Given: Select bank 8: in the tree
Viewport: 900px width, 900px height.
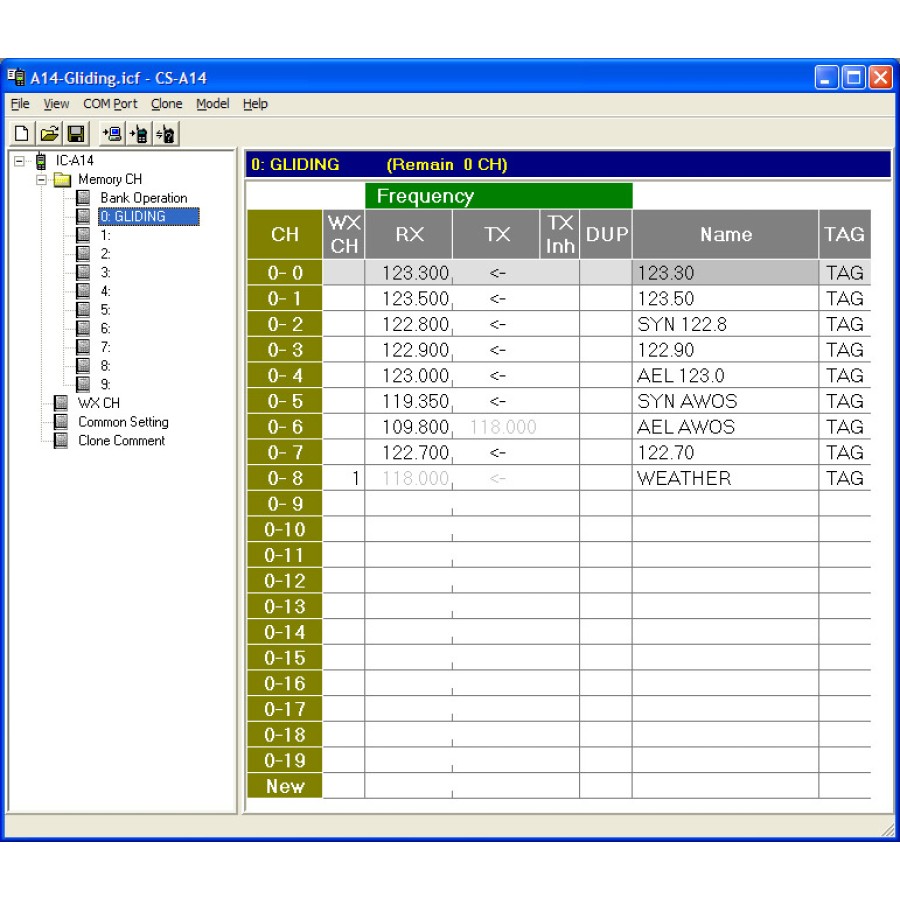Looking at the screenshot, I should 106,366.
